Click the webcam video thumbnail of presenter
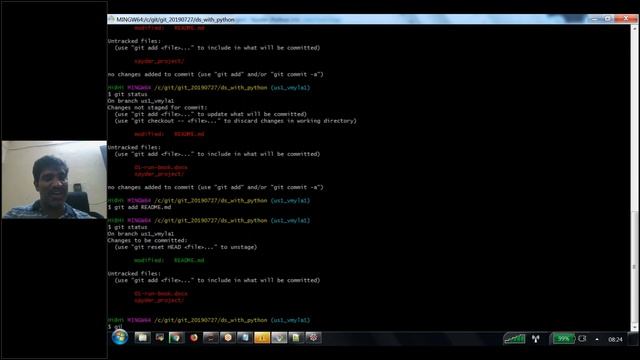 [x=54, y=180]
